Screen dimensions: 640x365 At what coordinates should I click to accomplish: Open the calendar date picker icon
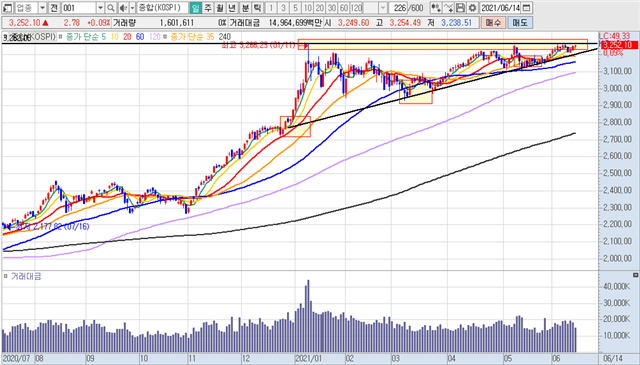click(x=527, y=8)
